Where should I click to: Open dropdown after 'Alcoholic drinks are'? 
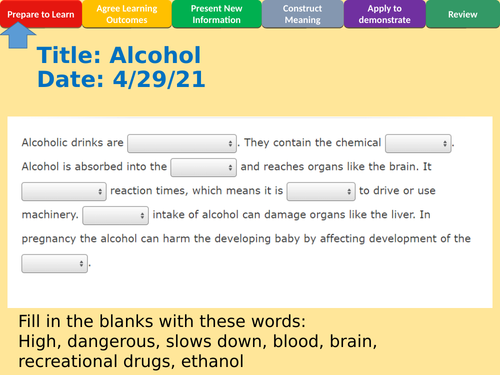click(x=182, y=143)
